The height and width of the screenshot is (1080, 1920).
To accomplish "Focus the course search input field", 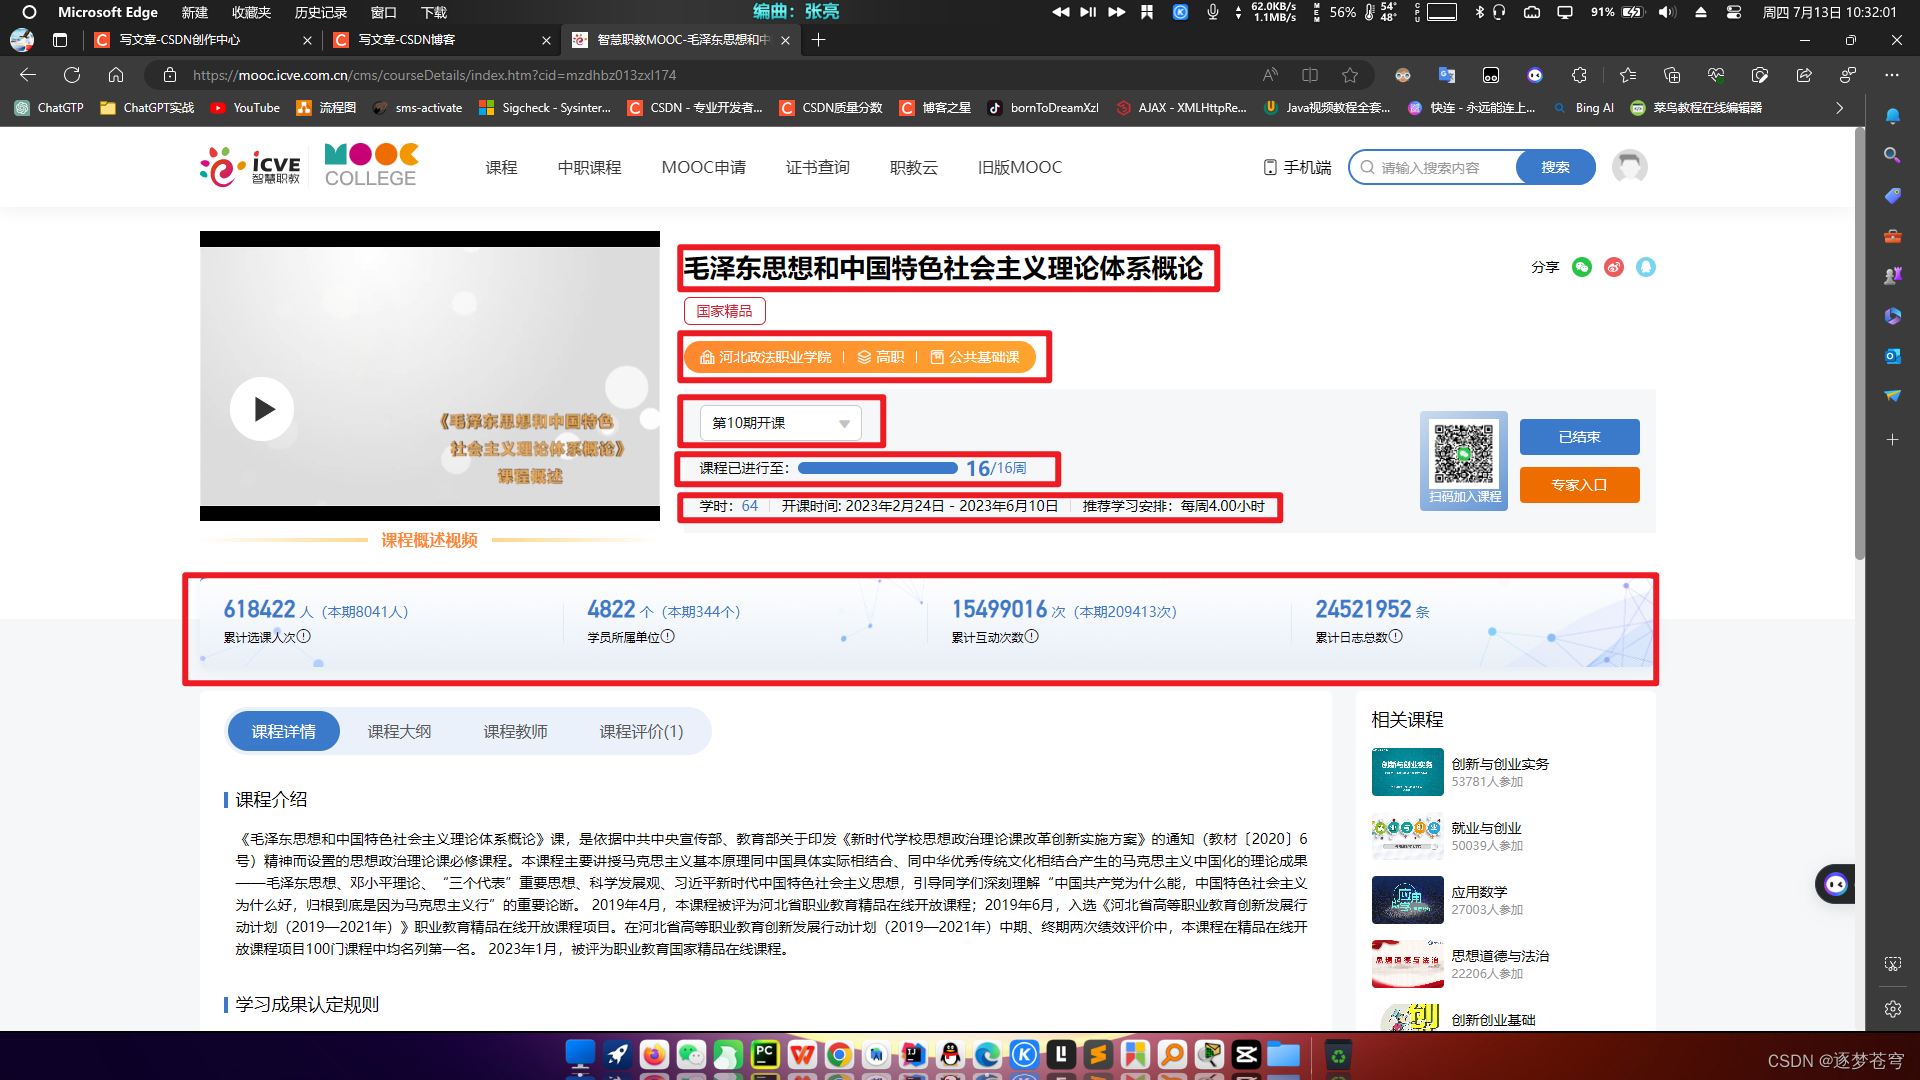I will [x=1435, y=167].
